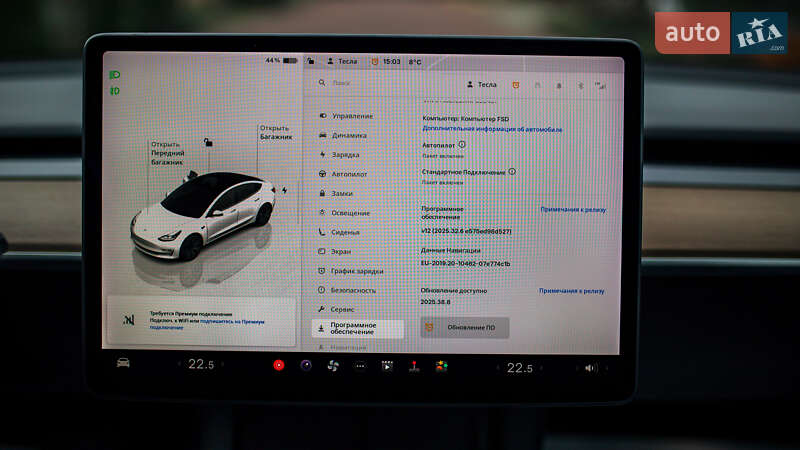Open the Сиденья settings menu

click(x=339, y=232)
